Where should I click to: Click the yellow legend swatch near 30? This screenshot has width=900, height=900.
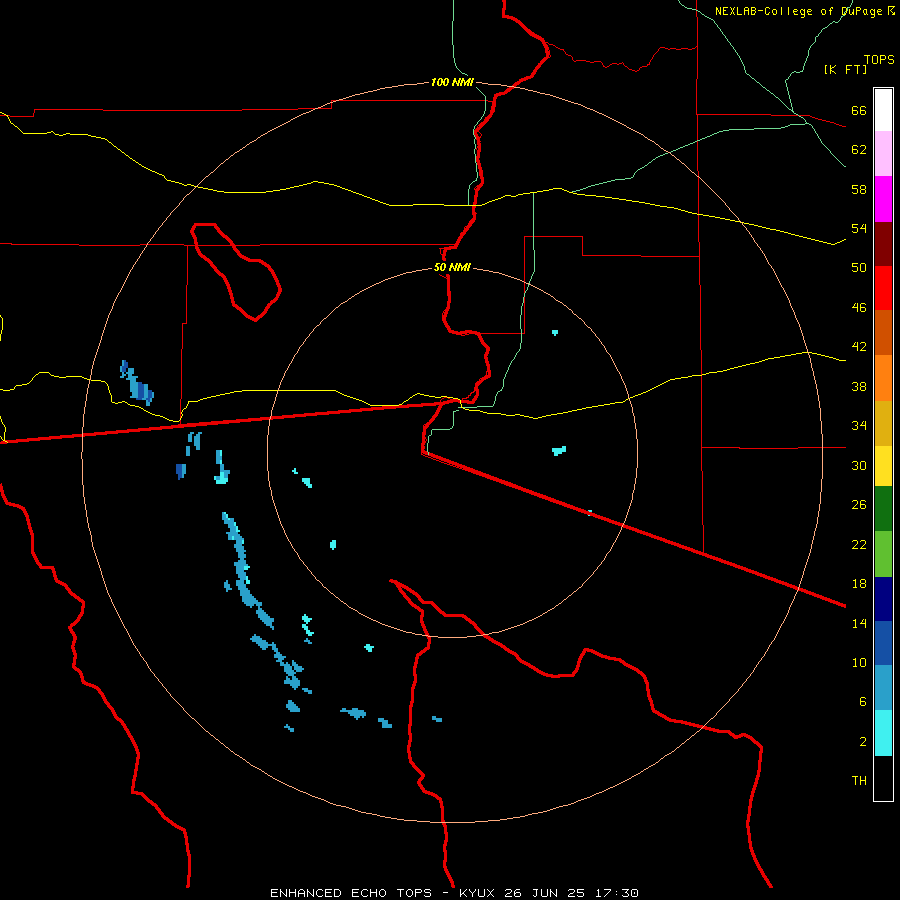point(883,465)
